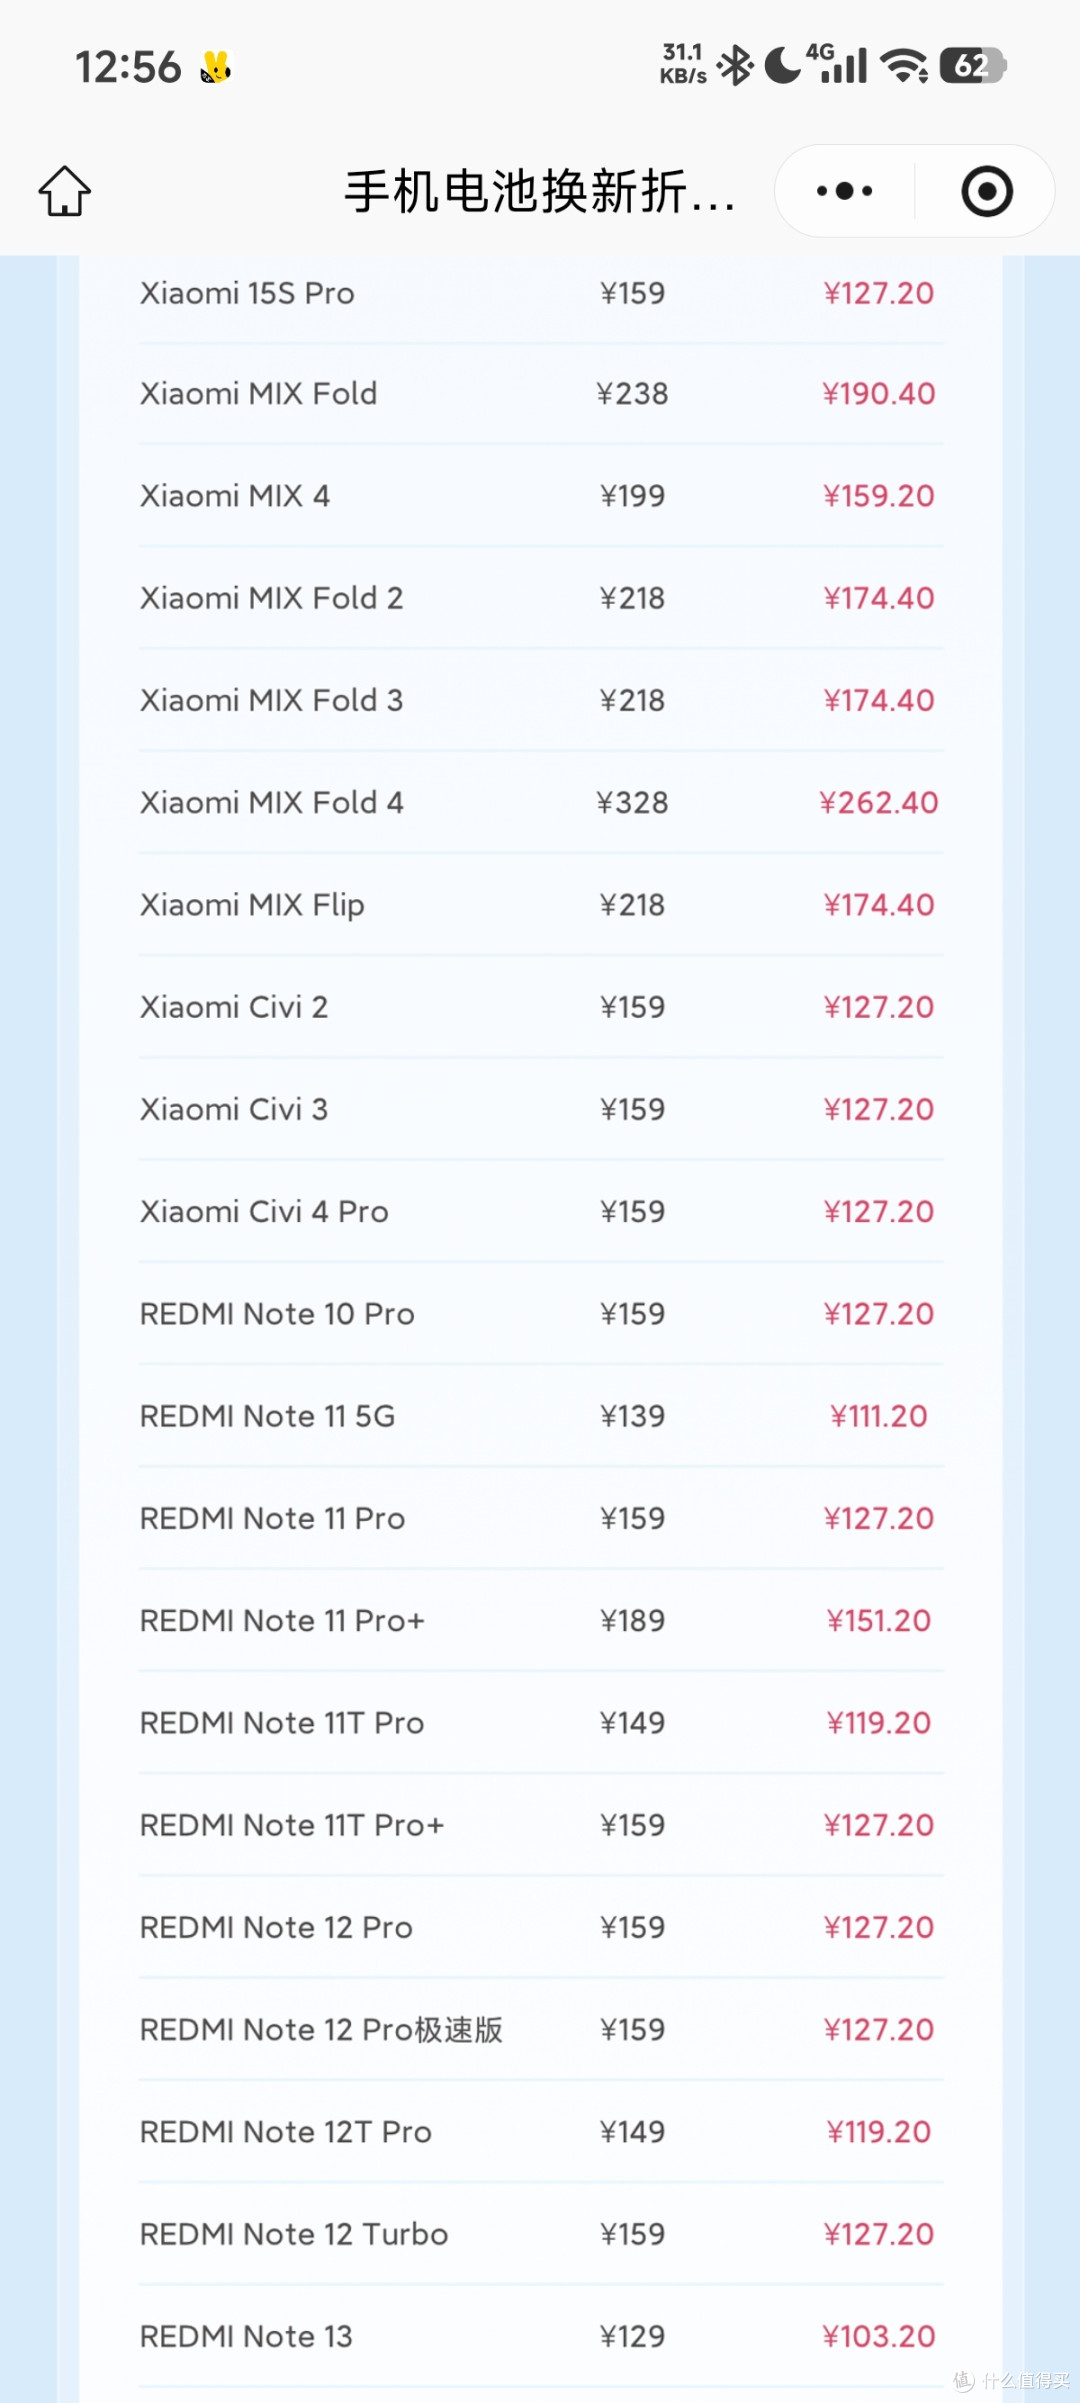Tap the yellow rabbit notification icon
This screenshot has width=1080, height=2403.
point(215,67)
